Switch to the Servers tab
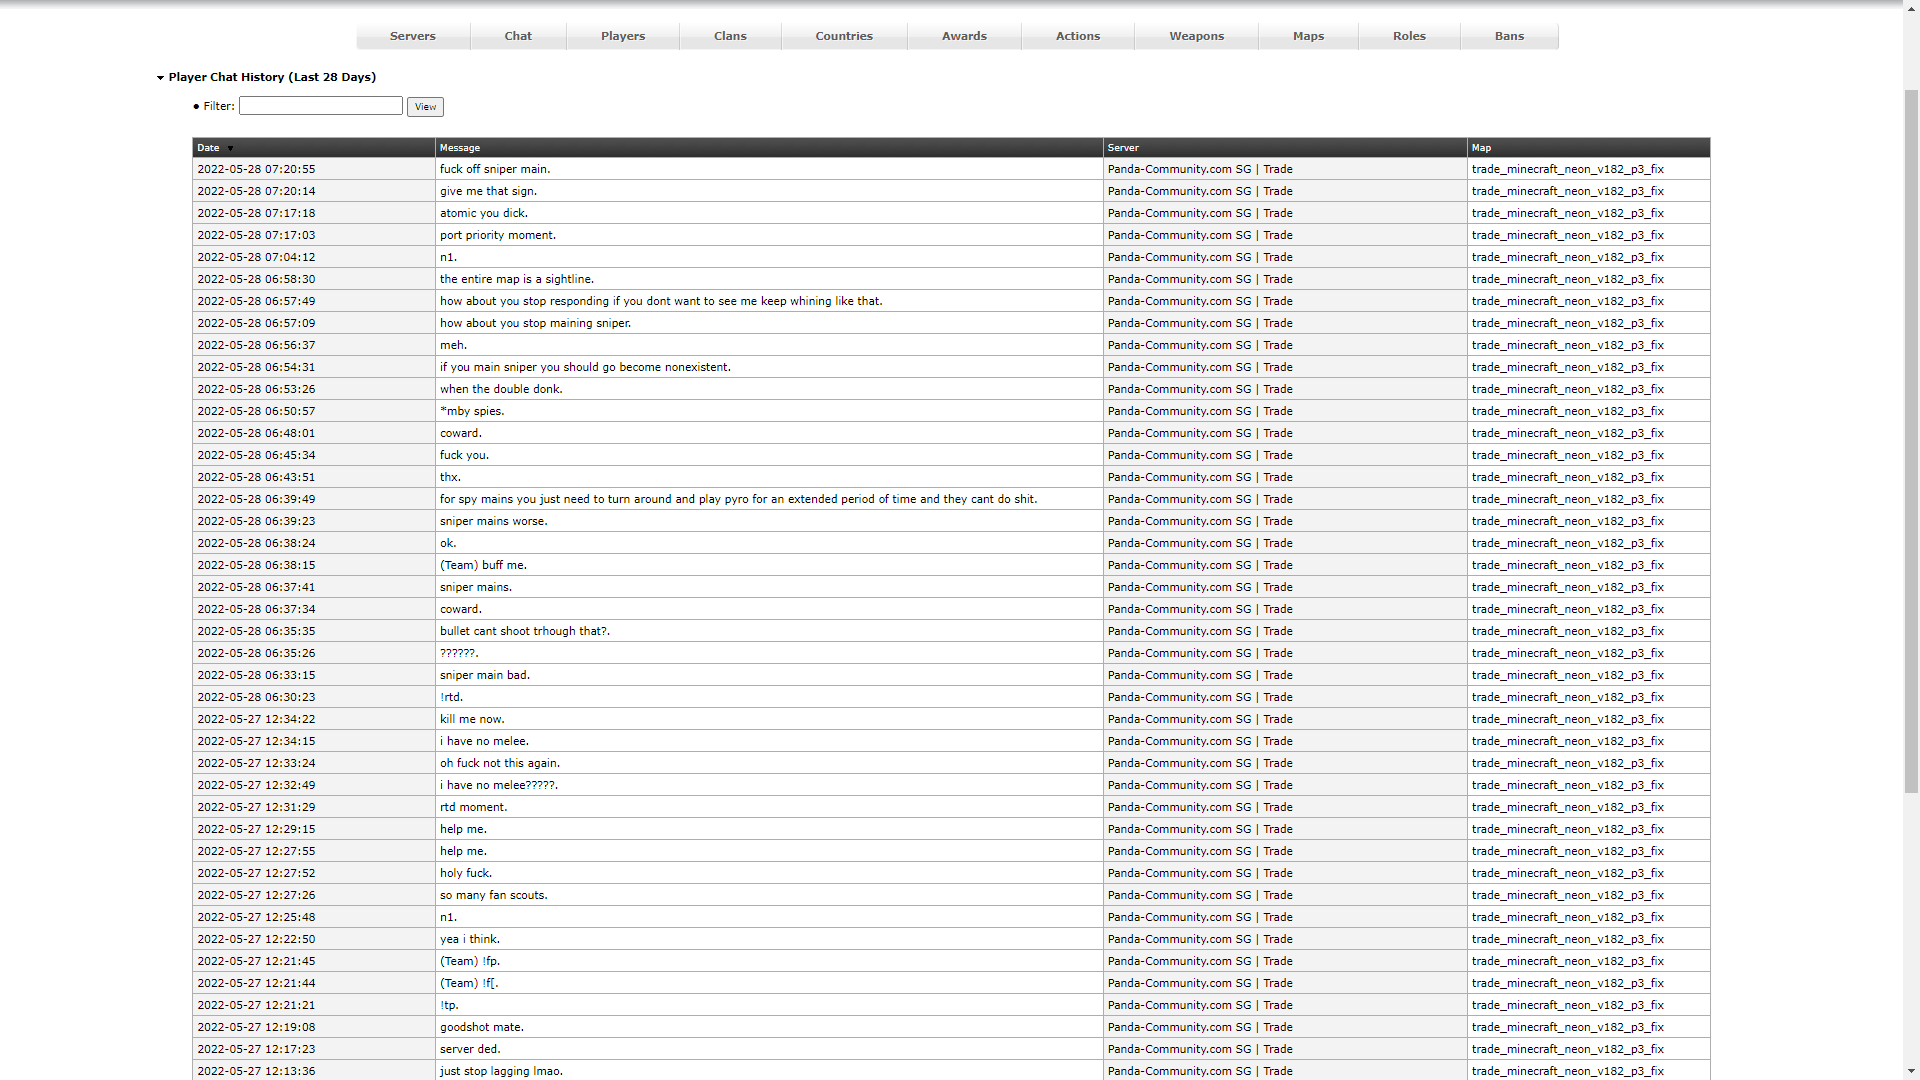Image resolution: width=1920 pixels, height=1080 pixels. pyautogui.click(x=412, y=36)
